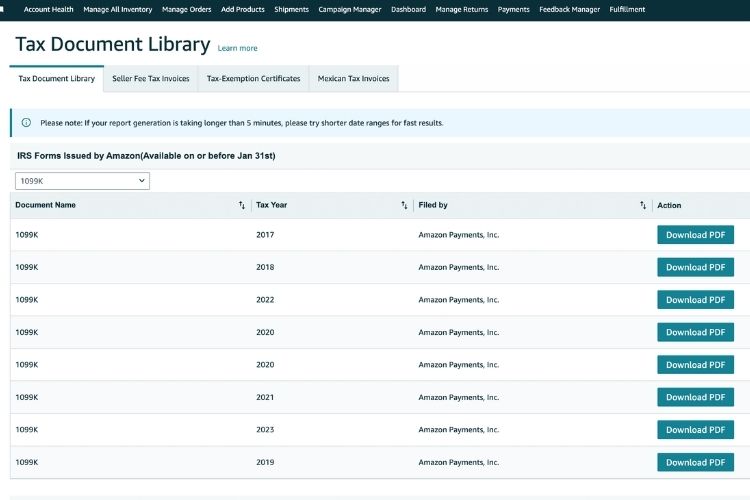Click the Learn more link
750x500 pixels.
[x=237, y=48]
